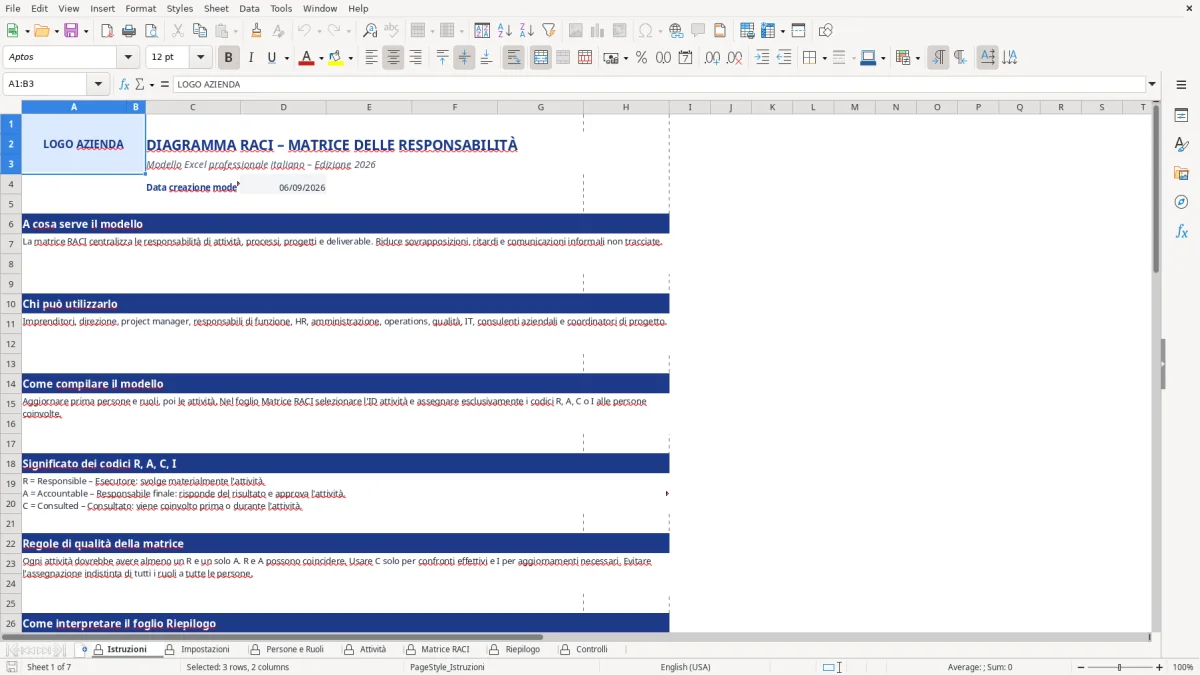This screenshot has height=675, width=1200.
Task: Insert a hyperlink
Action: (x=676, y=31)
